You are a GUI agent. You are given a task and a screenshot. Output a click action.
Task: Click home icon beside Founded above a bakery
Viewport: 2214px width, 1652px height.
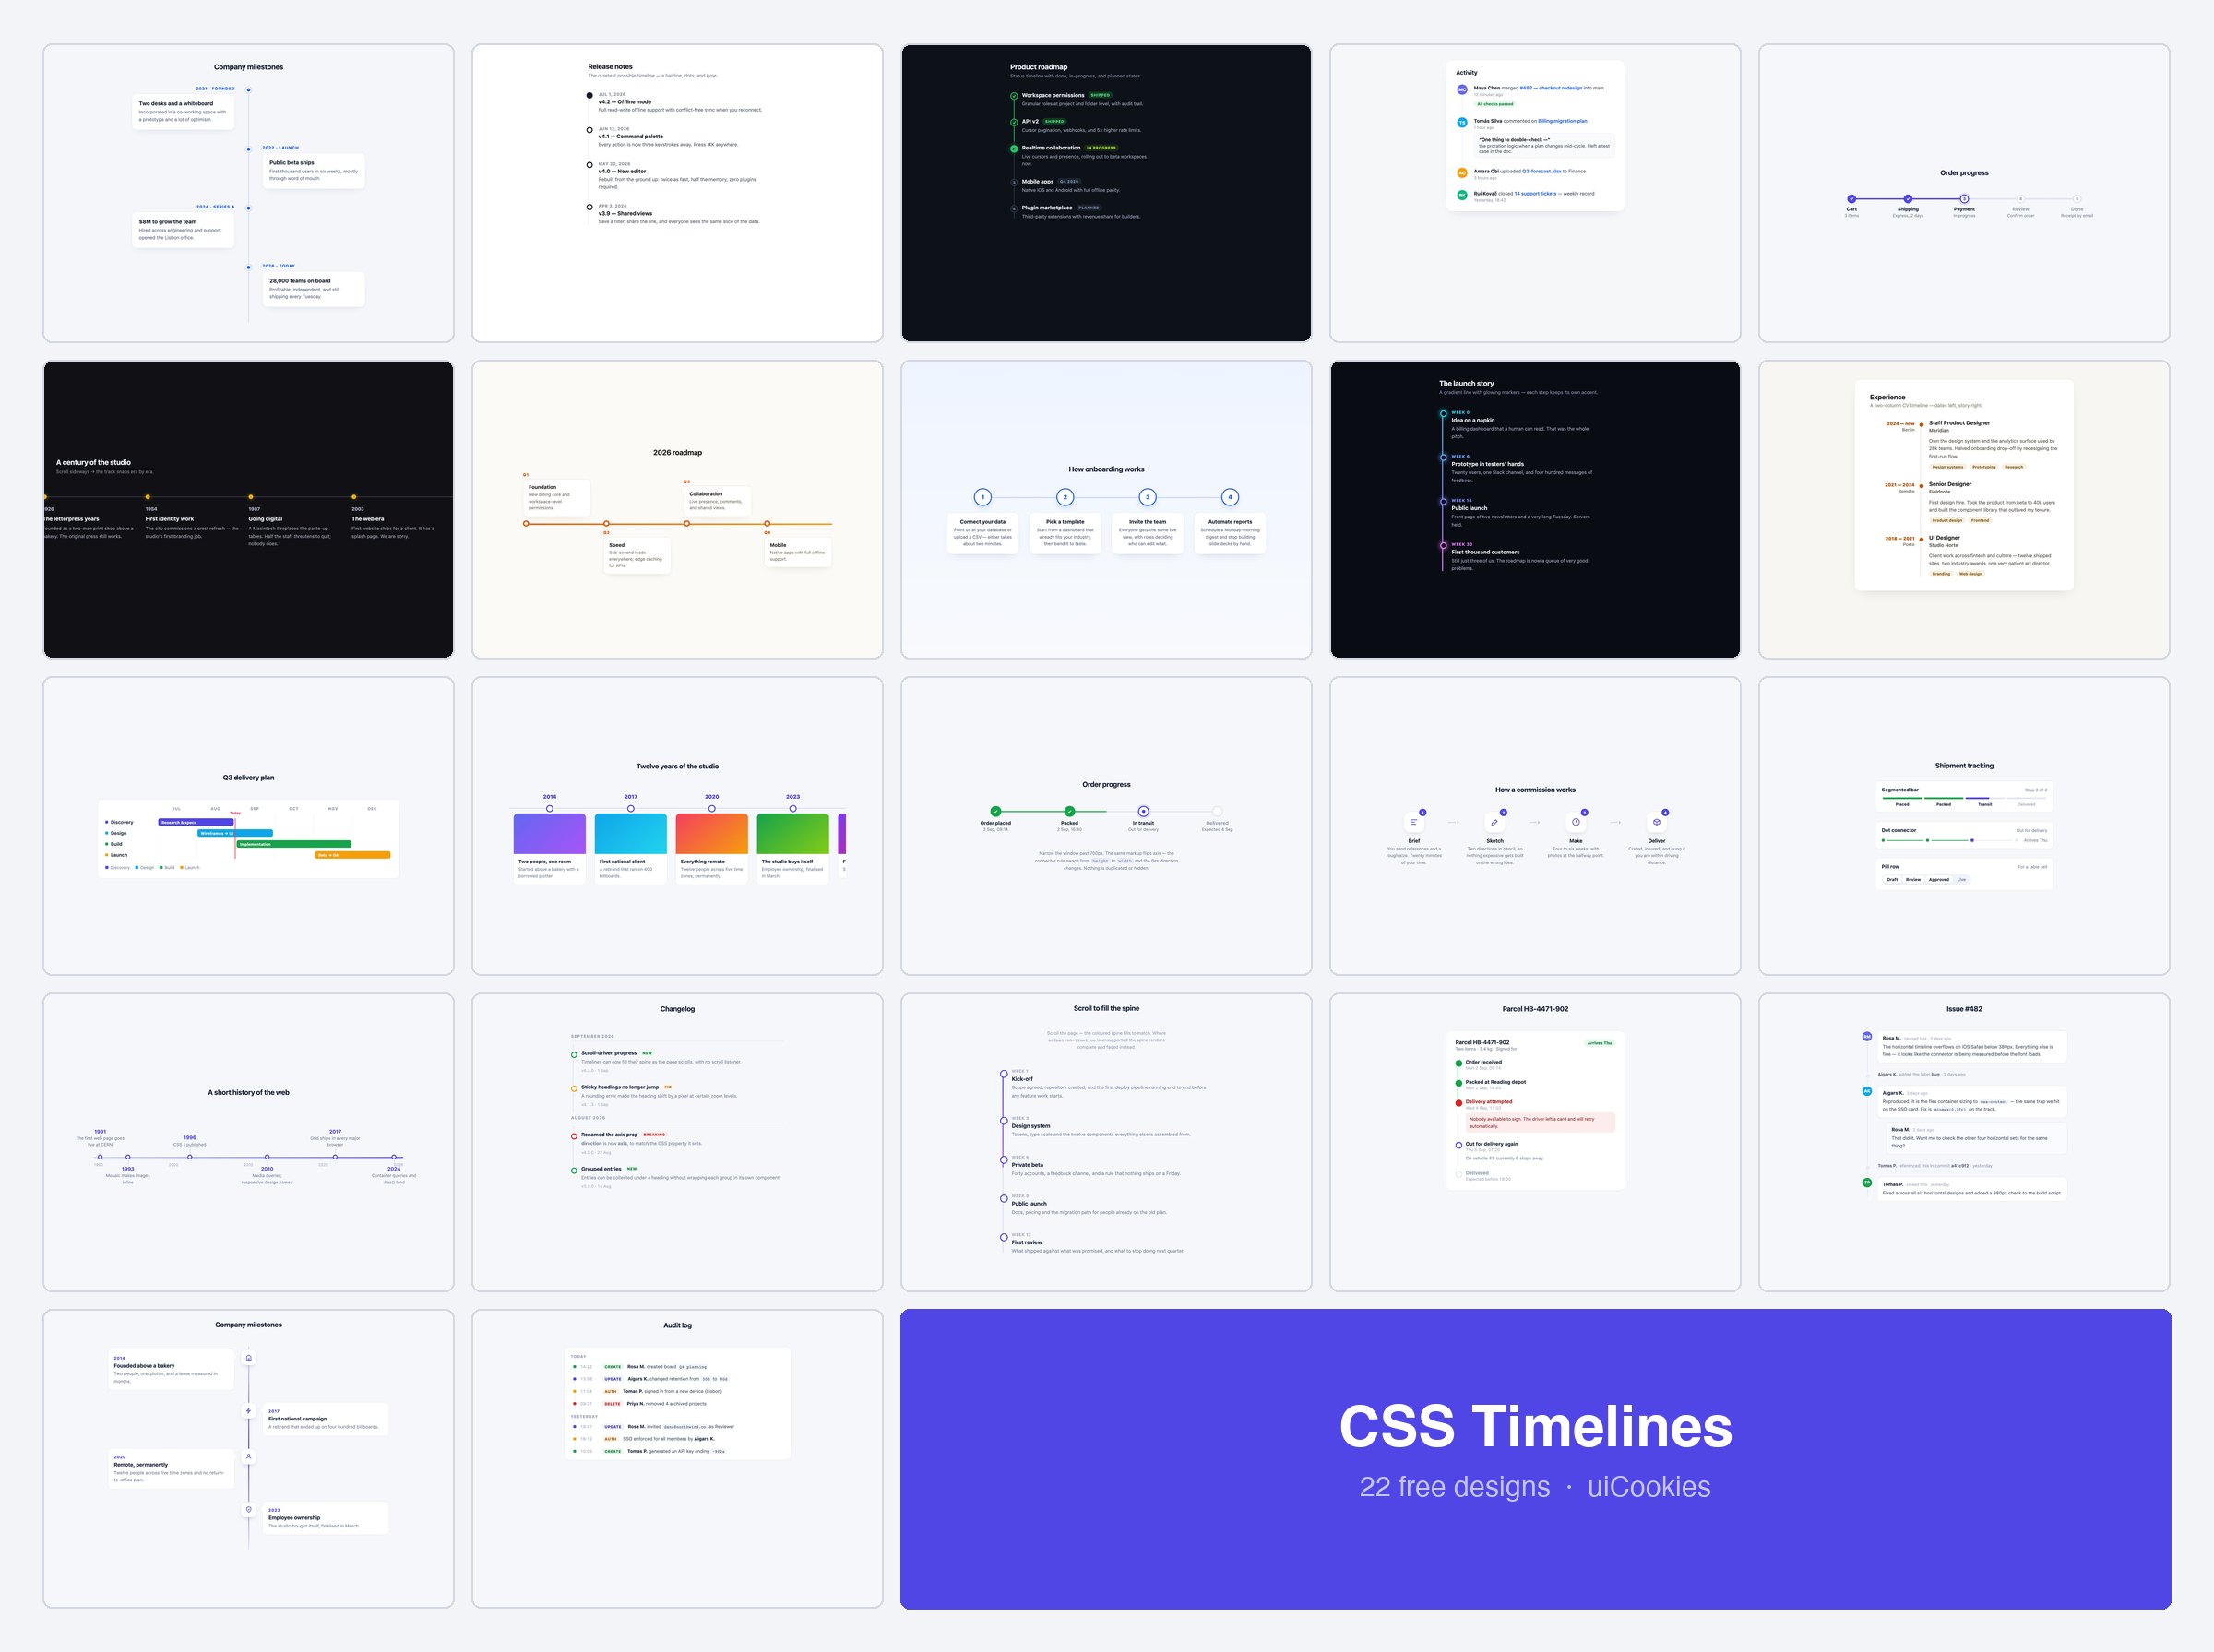249,1357
